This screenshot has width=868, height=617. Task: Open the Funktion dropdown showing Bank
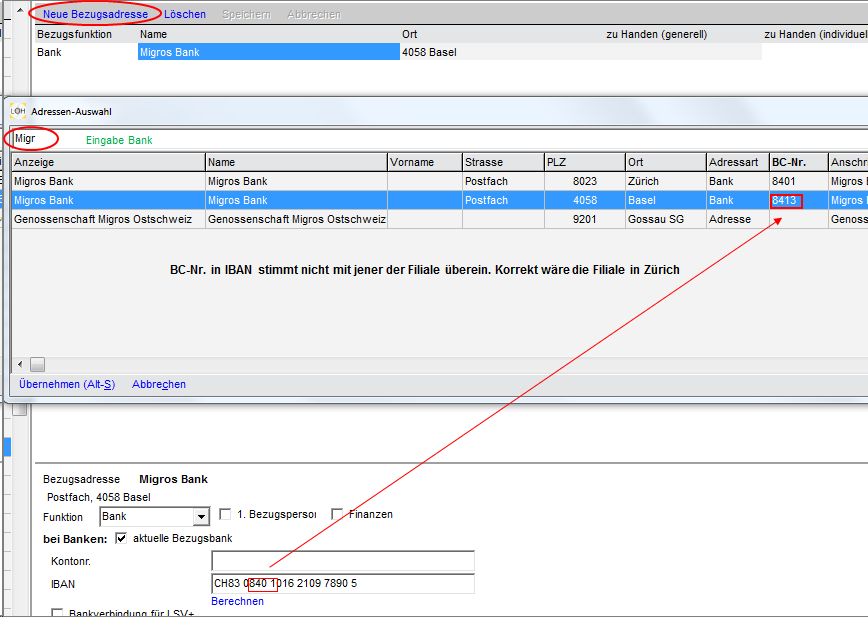pyautogui.click(x=201, y=517)
